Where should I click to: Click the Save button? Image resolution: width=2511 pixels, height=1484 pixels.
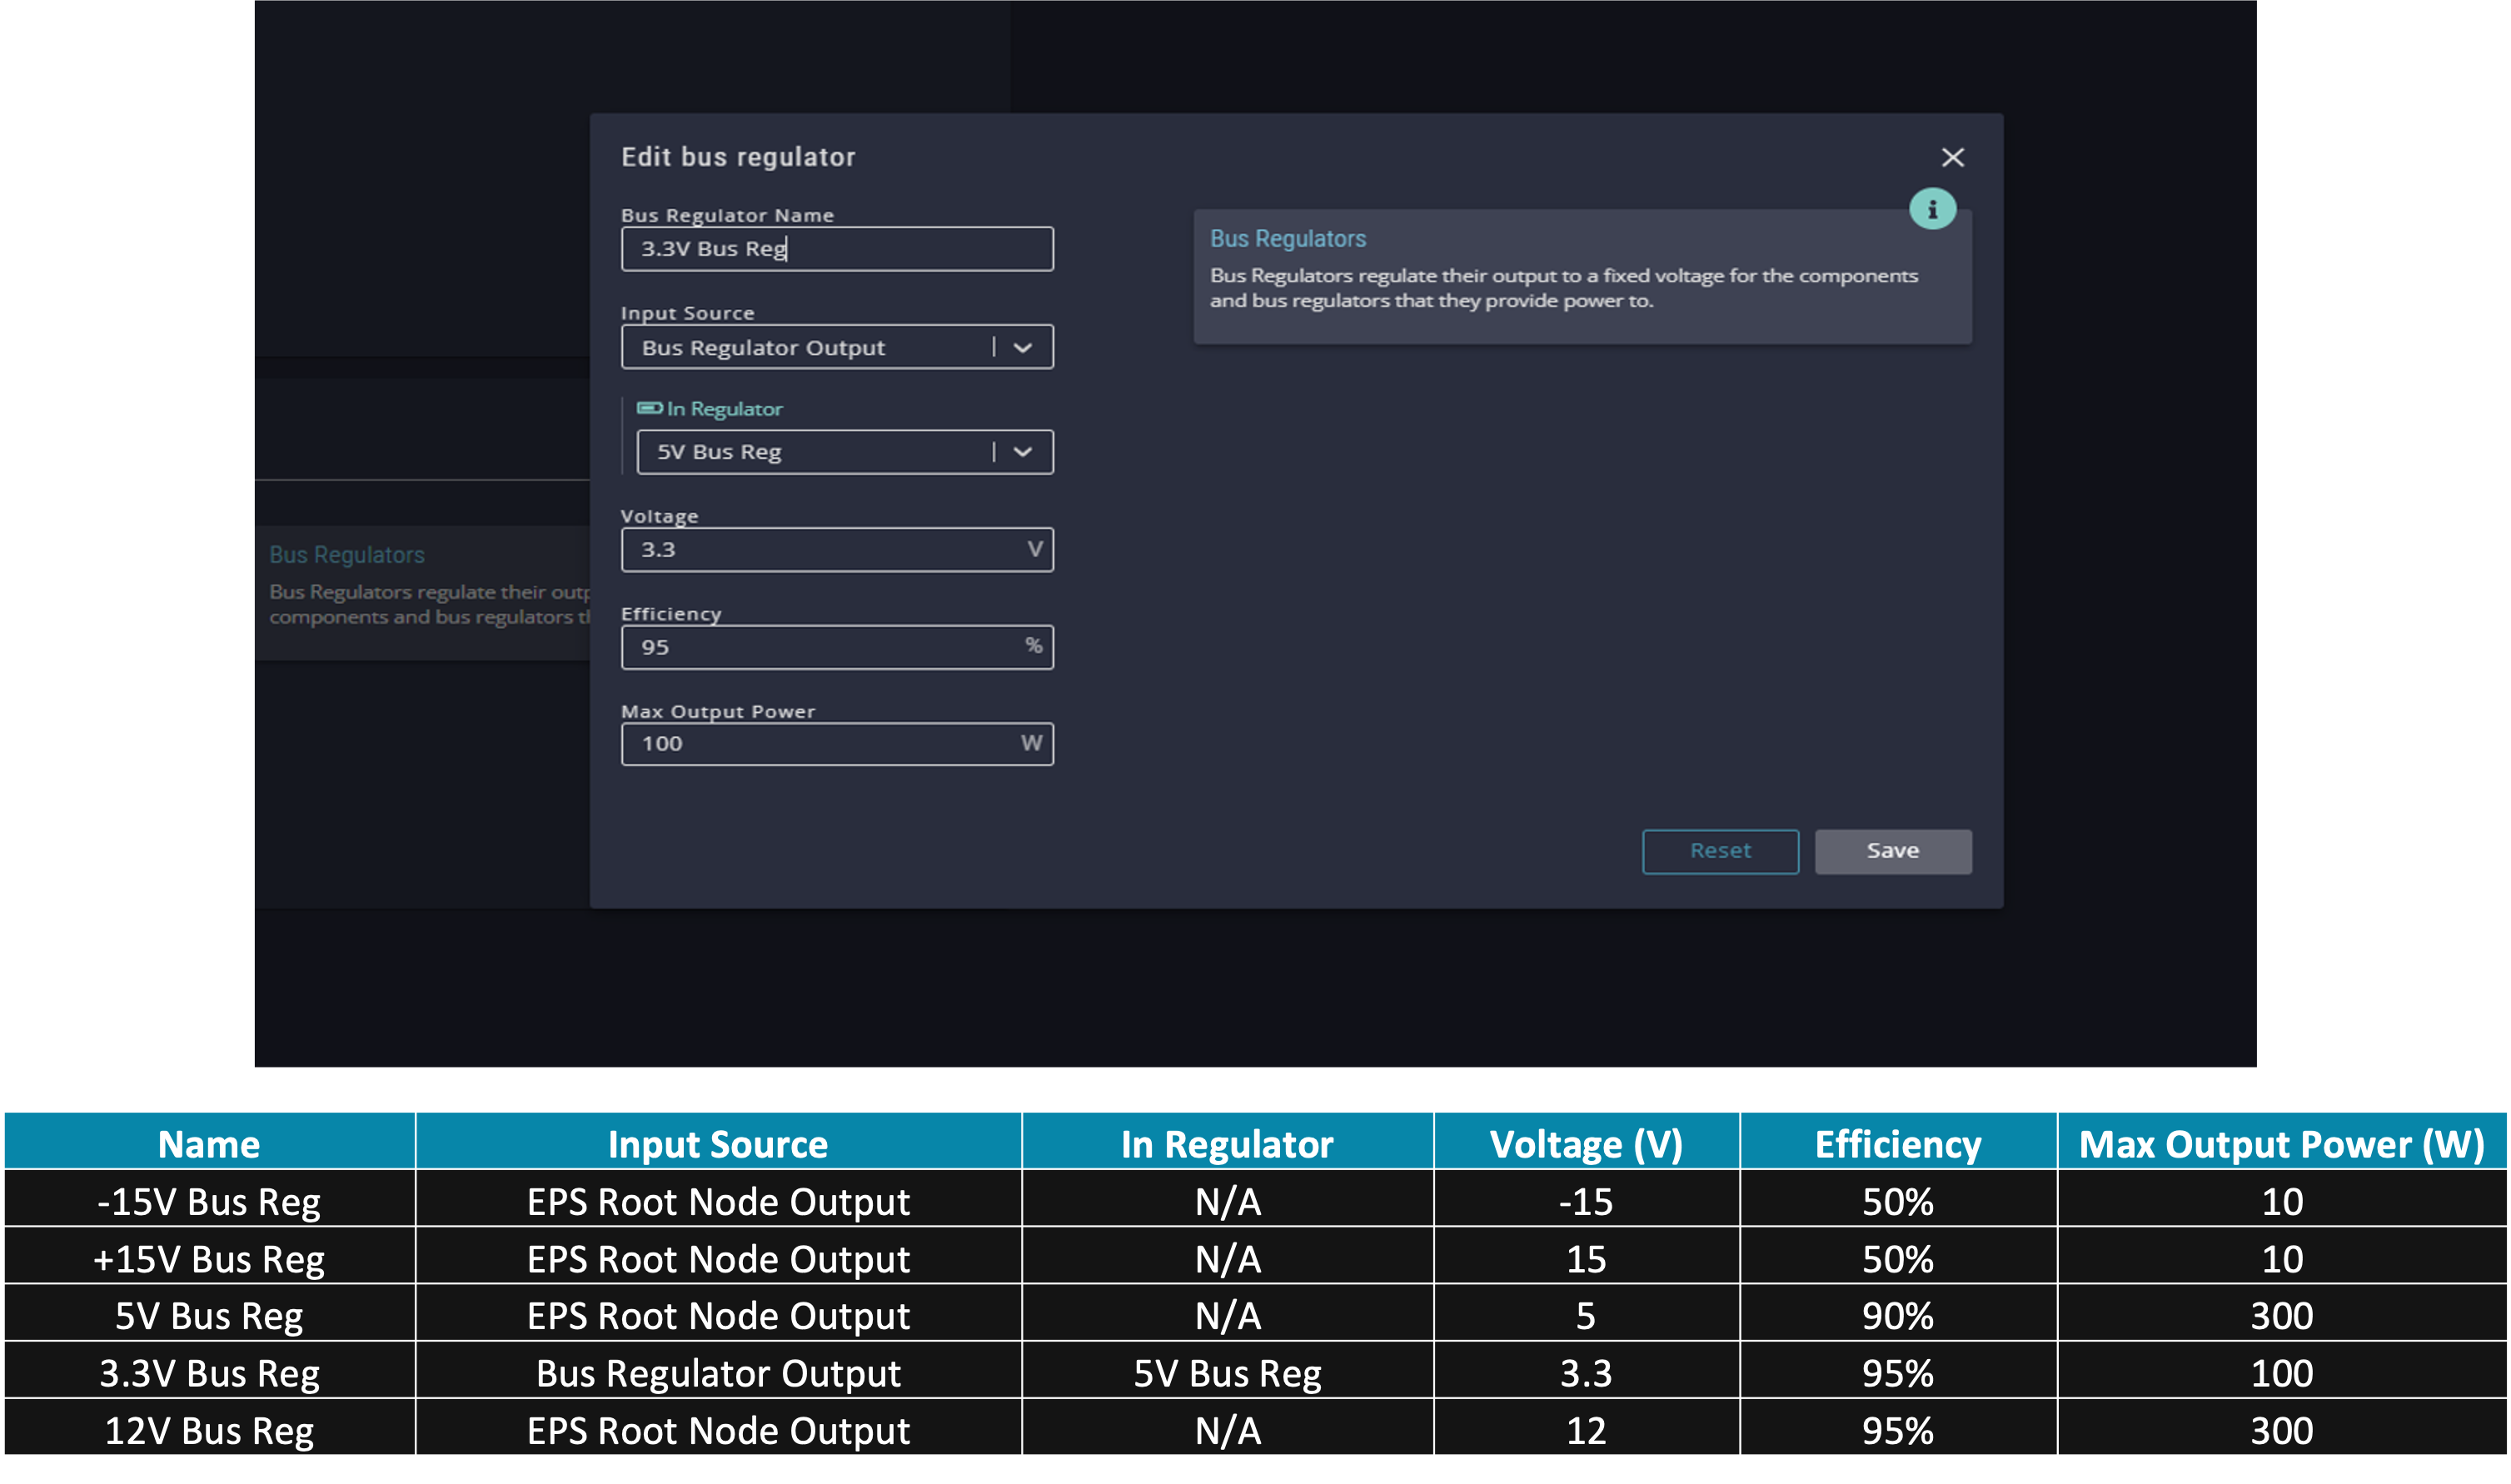click(x=1893, y=851)
